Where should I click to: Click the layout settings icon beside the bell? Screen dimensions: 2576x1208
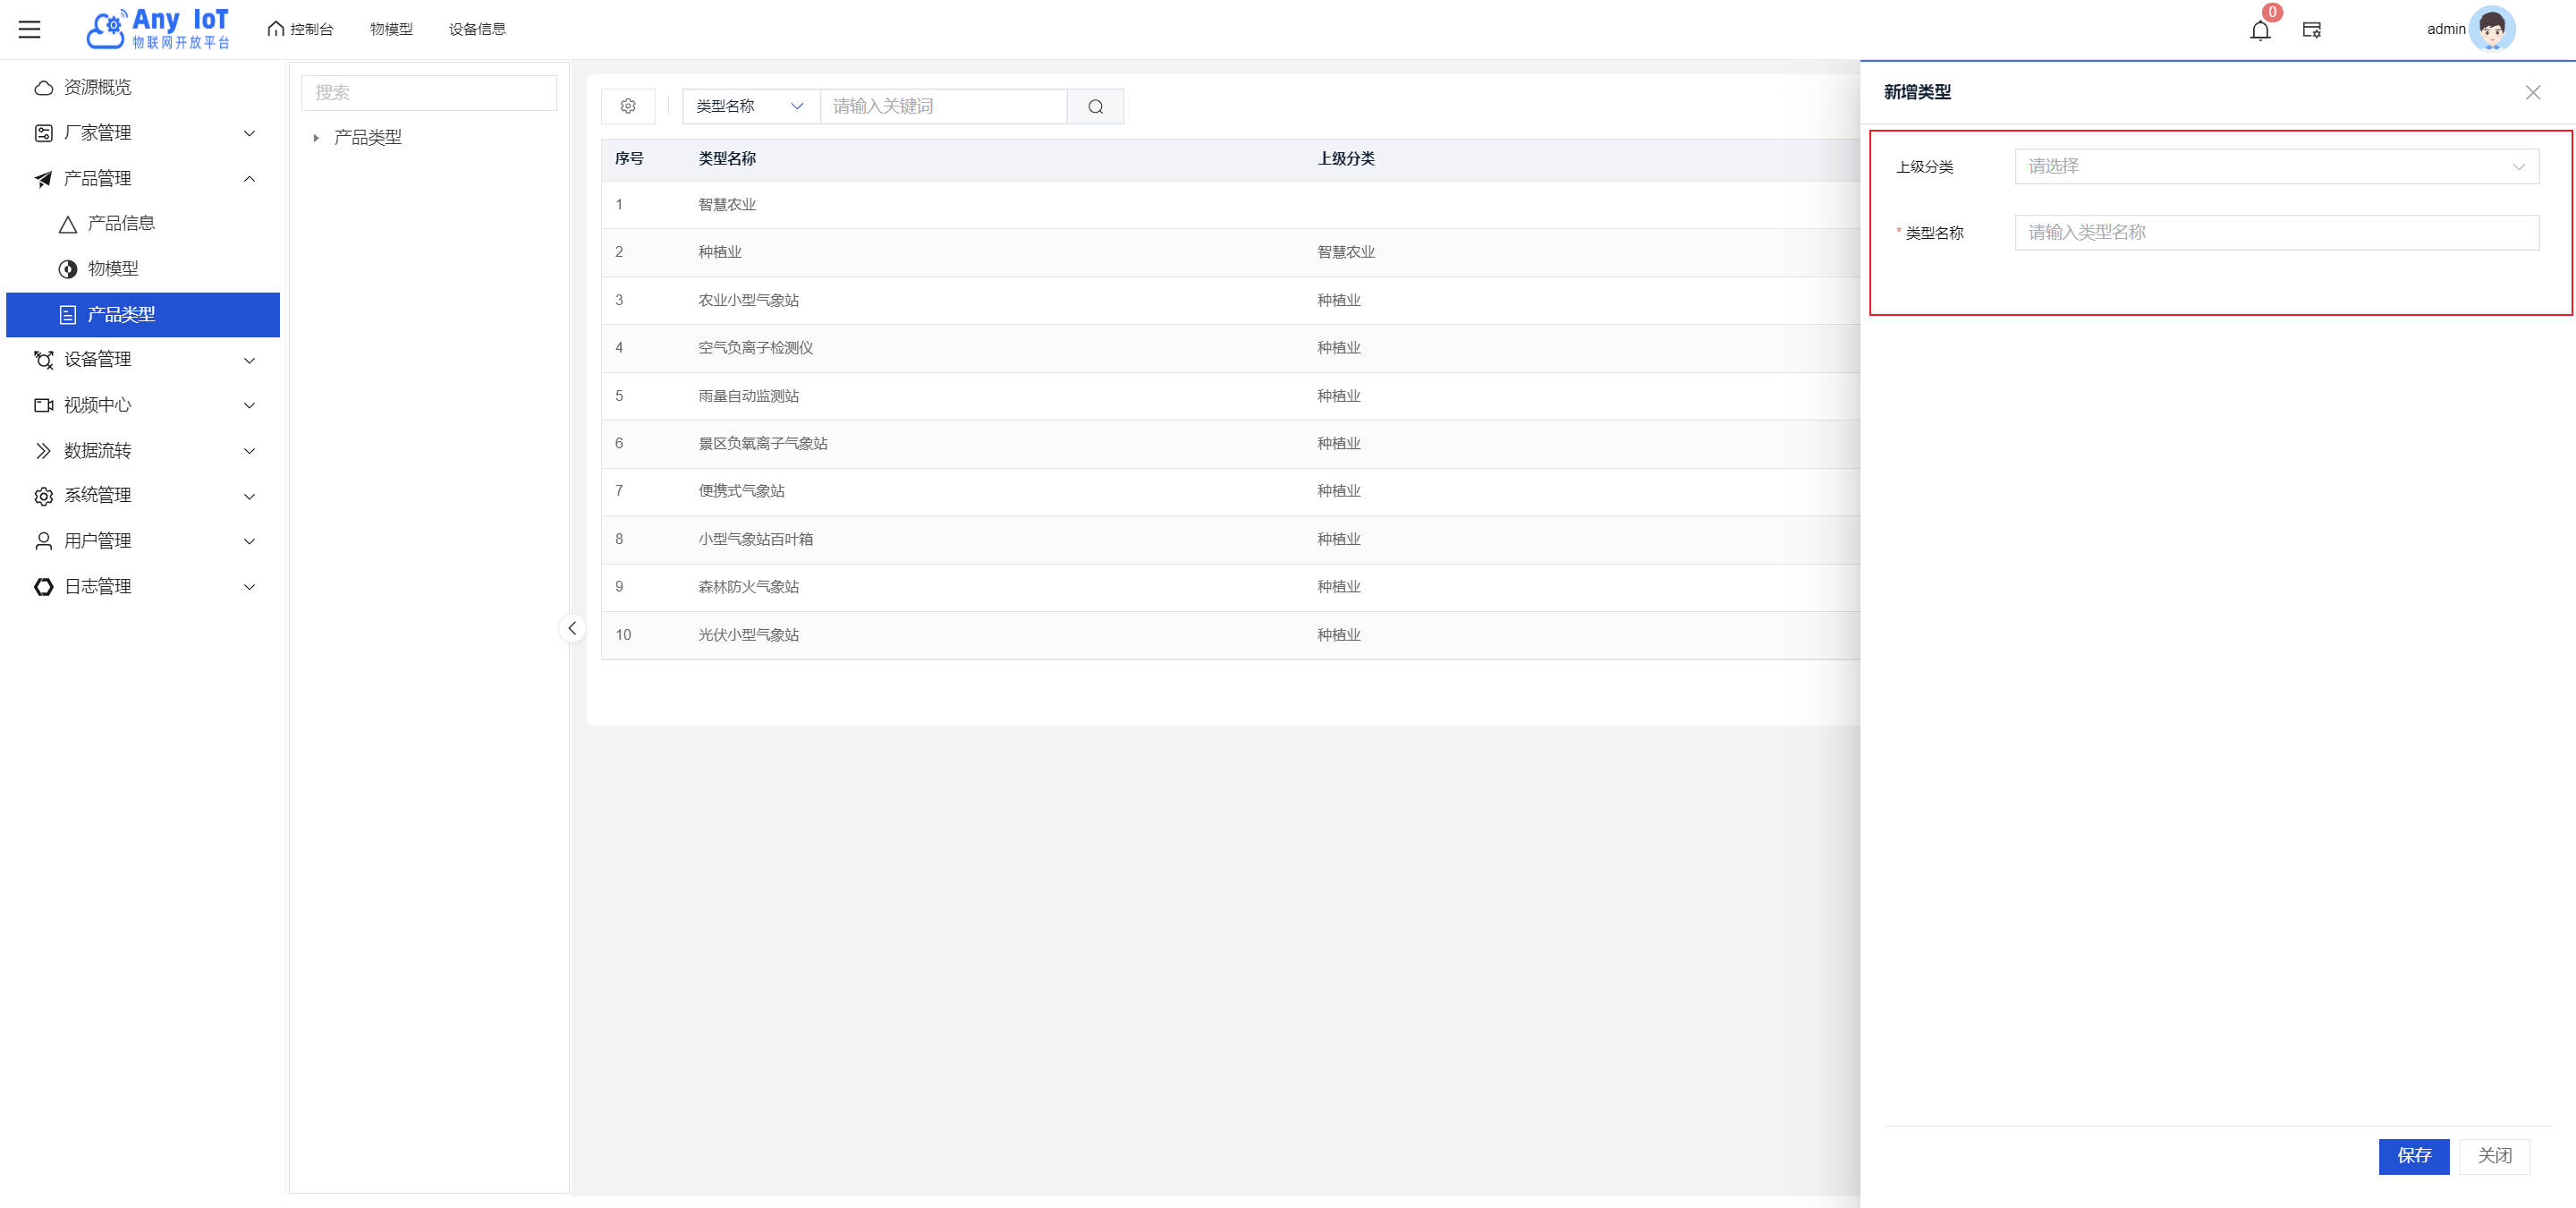point(2311,30)
